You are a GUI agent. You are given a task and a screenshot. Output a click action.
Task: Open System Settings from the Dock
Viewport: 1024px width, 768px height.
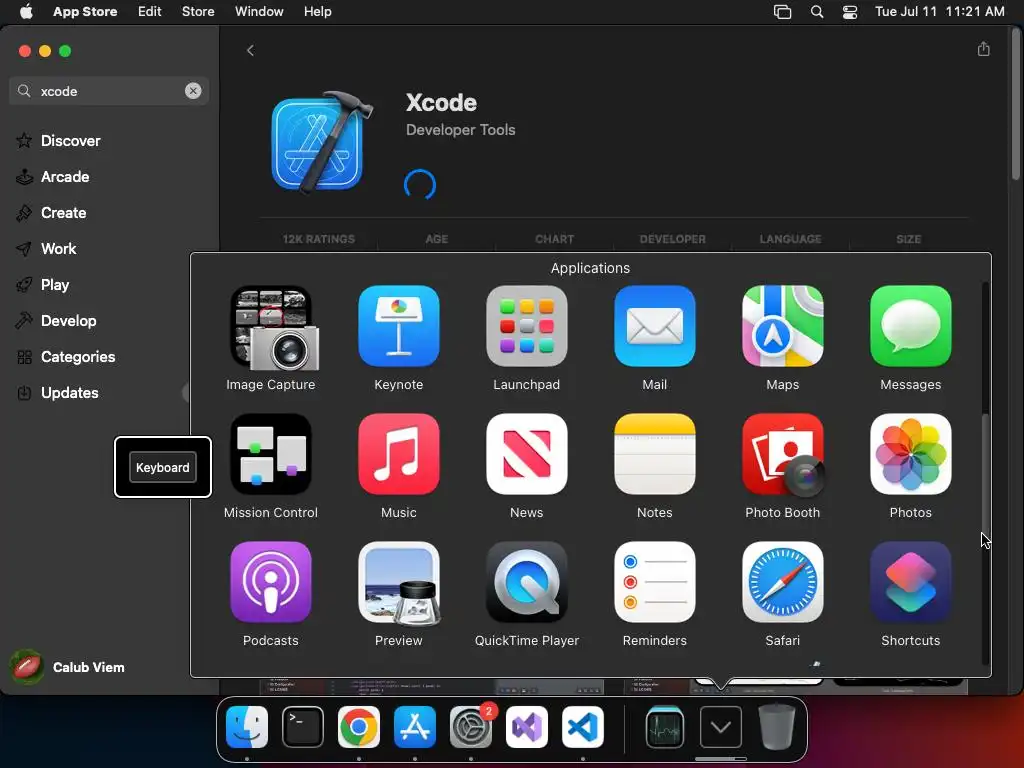471,727
